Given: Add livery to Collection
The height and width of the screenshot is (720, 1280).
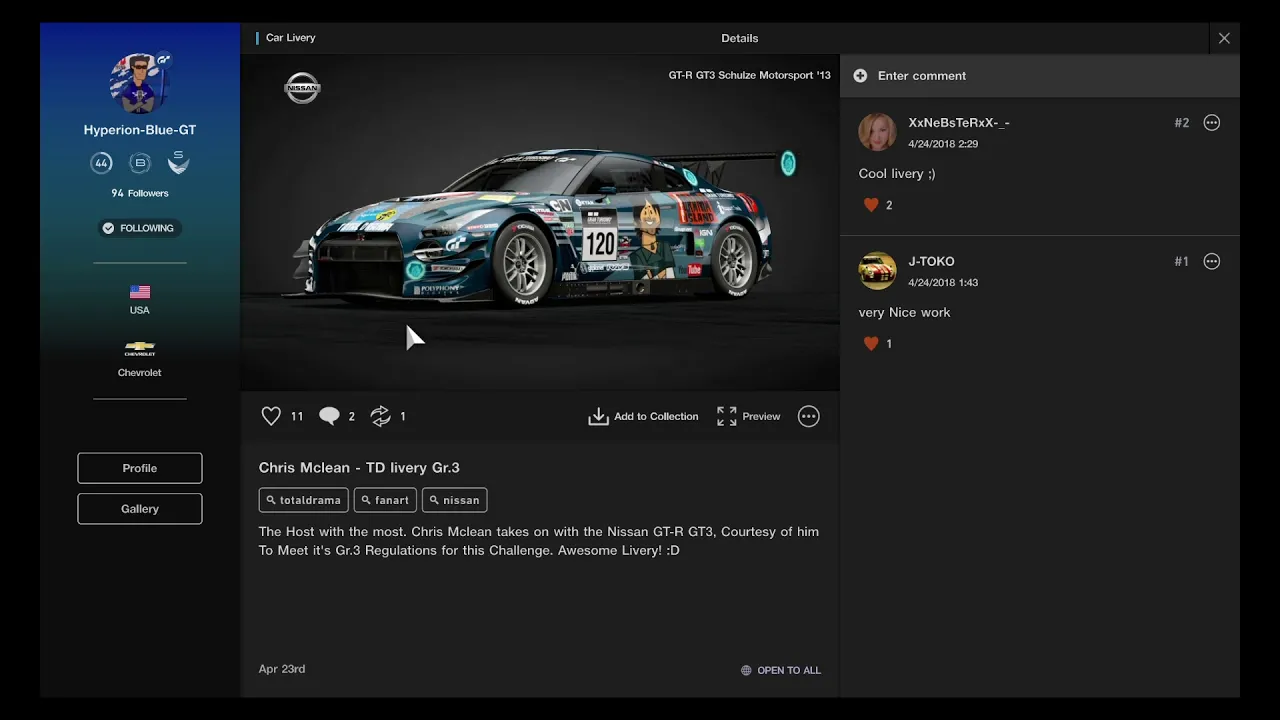Looking at the screenshot, I should coord(644,416).
